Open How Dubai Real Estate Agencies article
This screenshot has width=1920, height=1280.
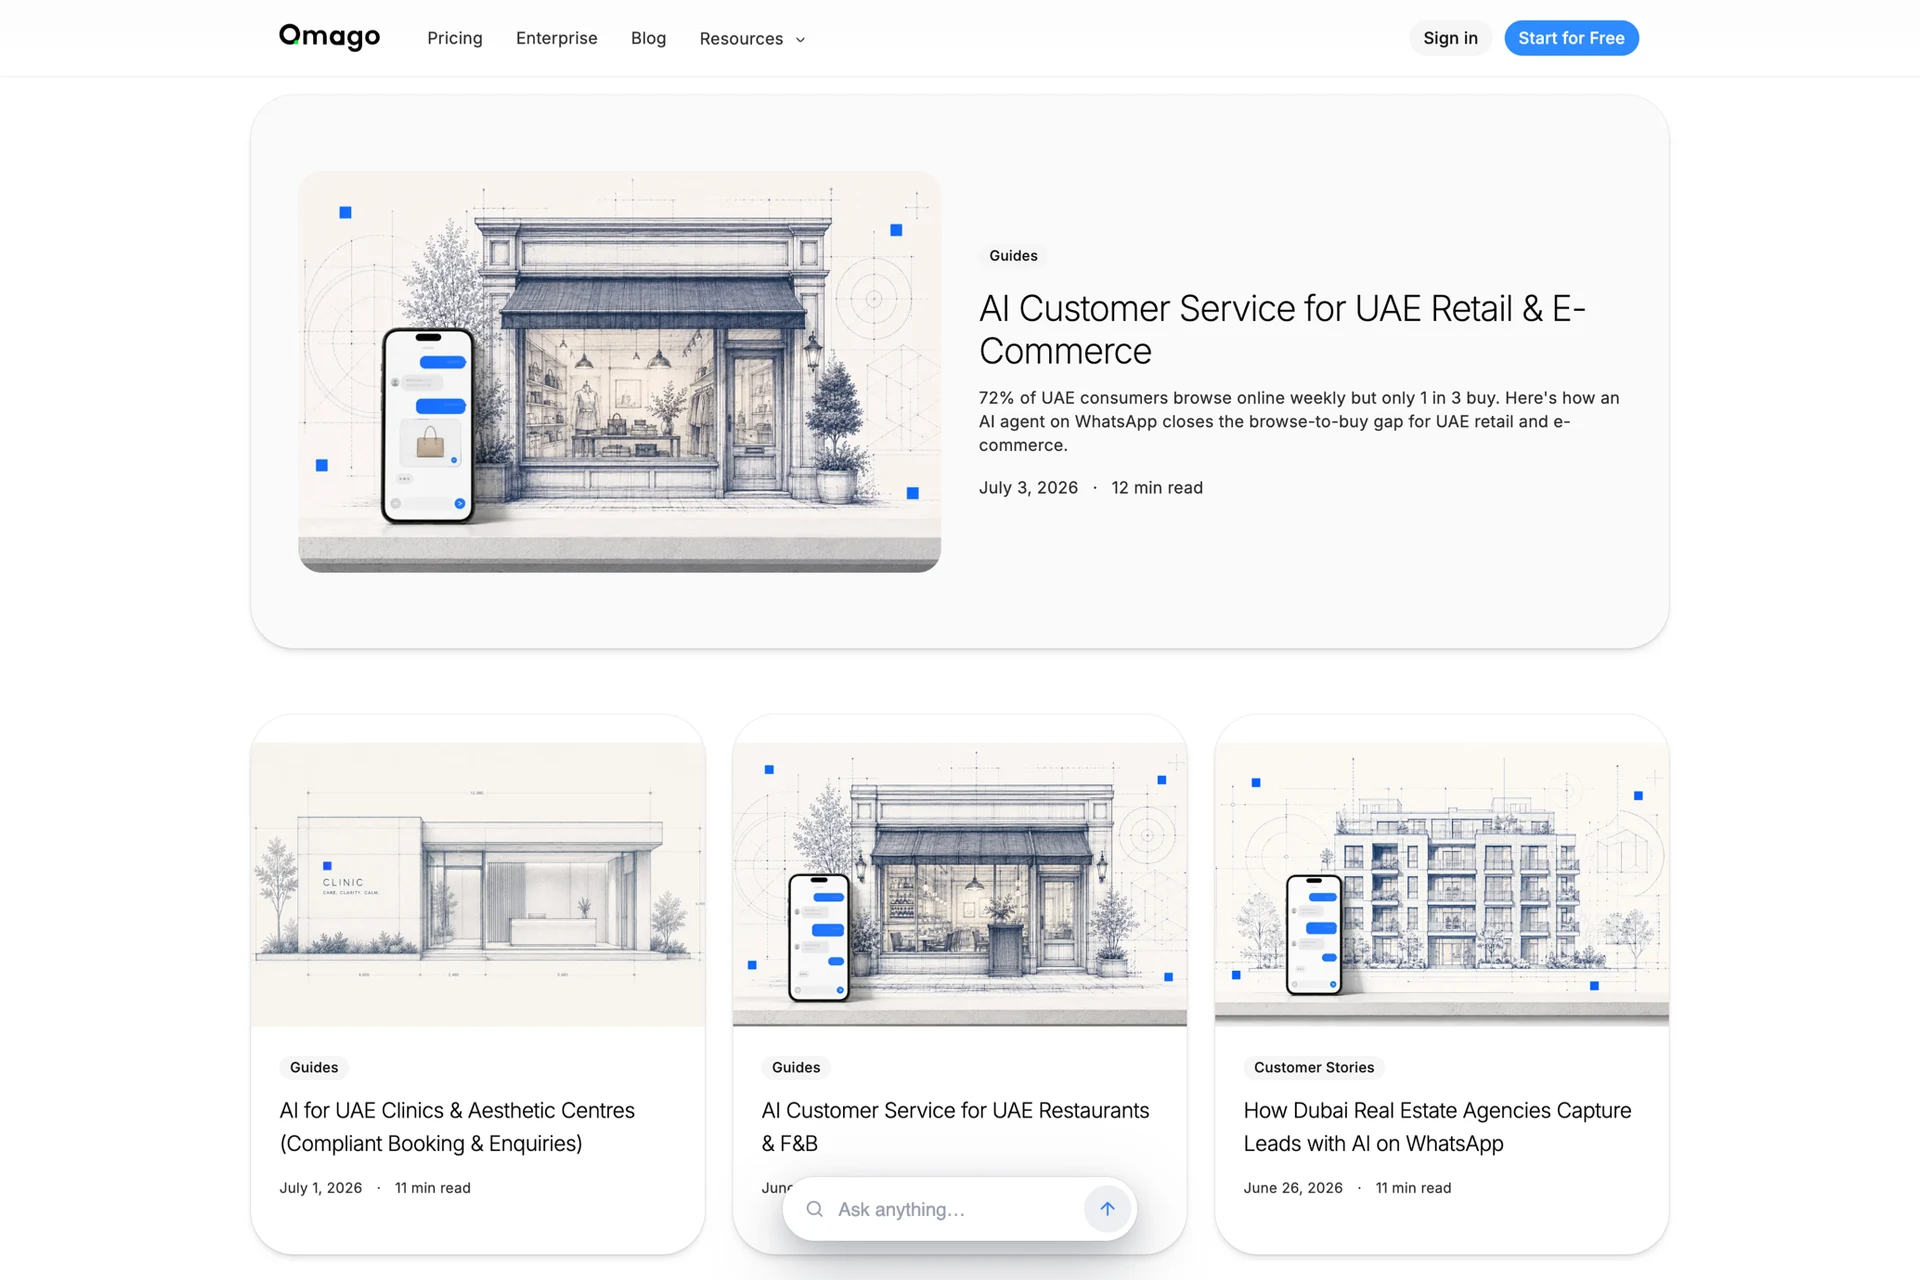tap(1437, 1127)
